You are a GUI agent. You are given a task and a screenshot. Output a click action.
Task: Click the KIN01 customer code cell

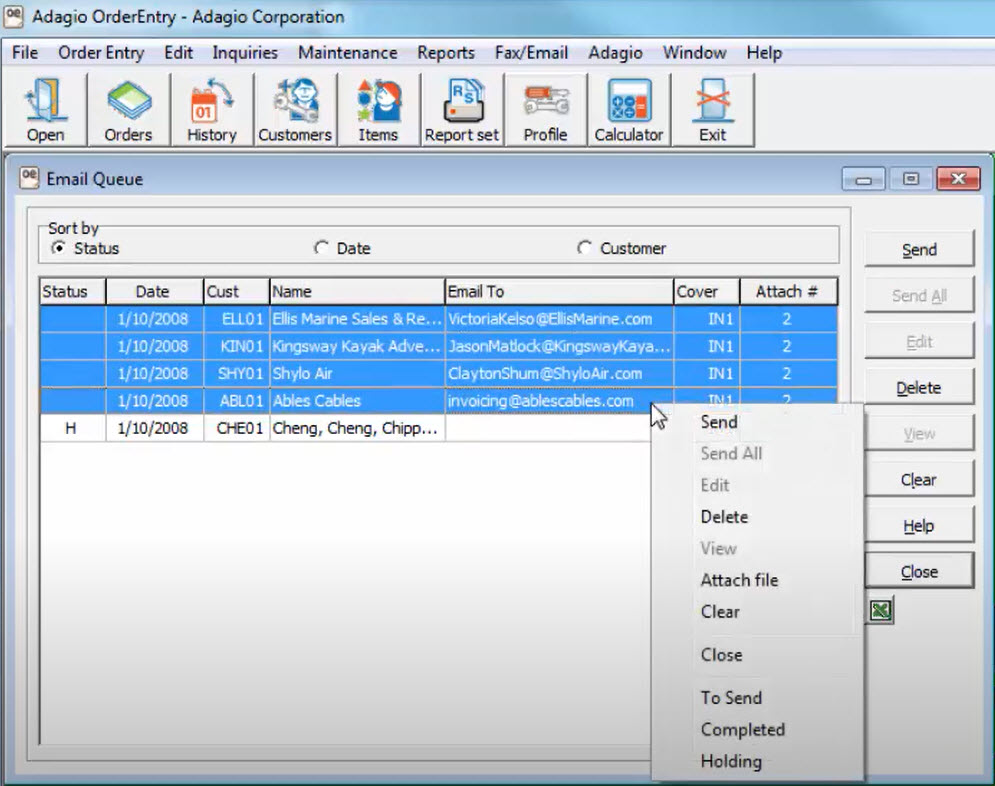237,346
